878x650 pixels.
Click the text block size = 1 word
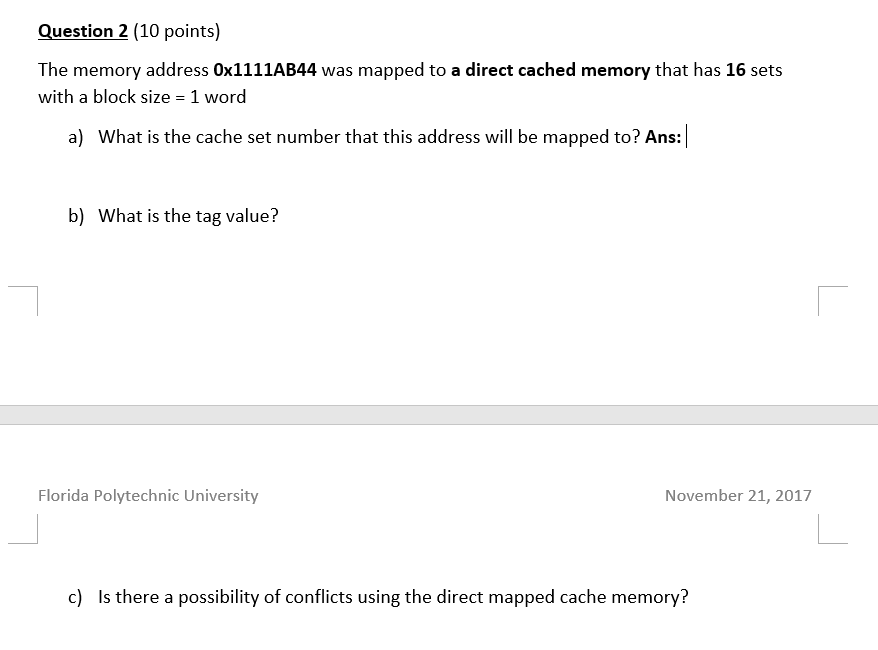169,97
